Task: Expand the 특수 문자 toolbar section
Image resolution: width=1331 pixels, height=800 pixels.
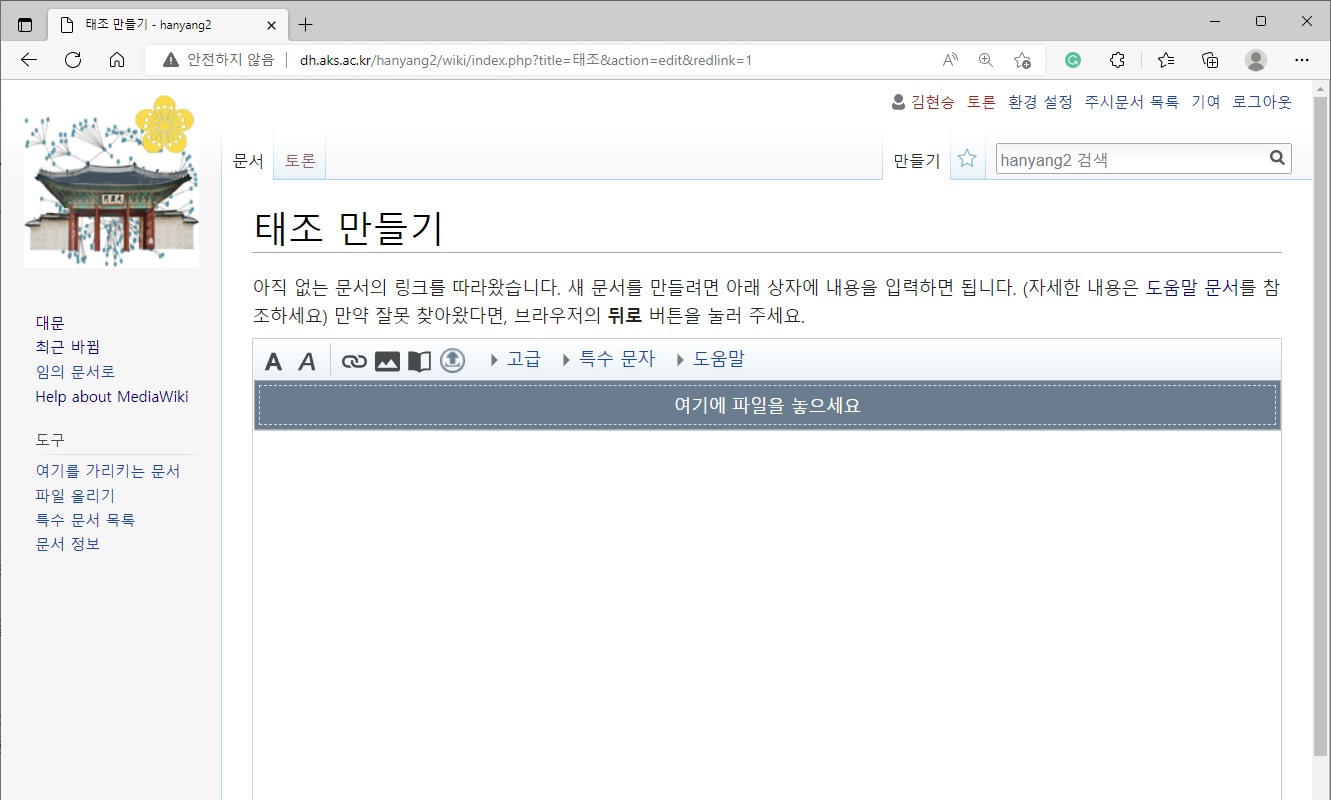Action: (608, 359)
